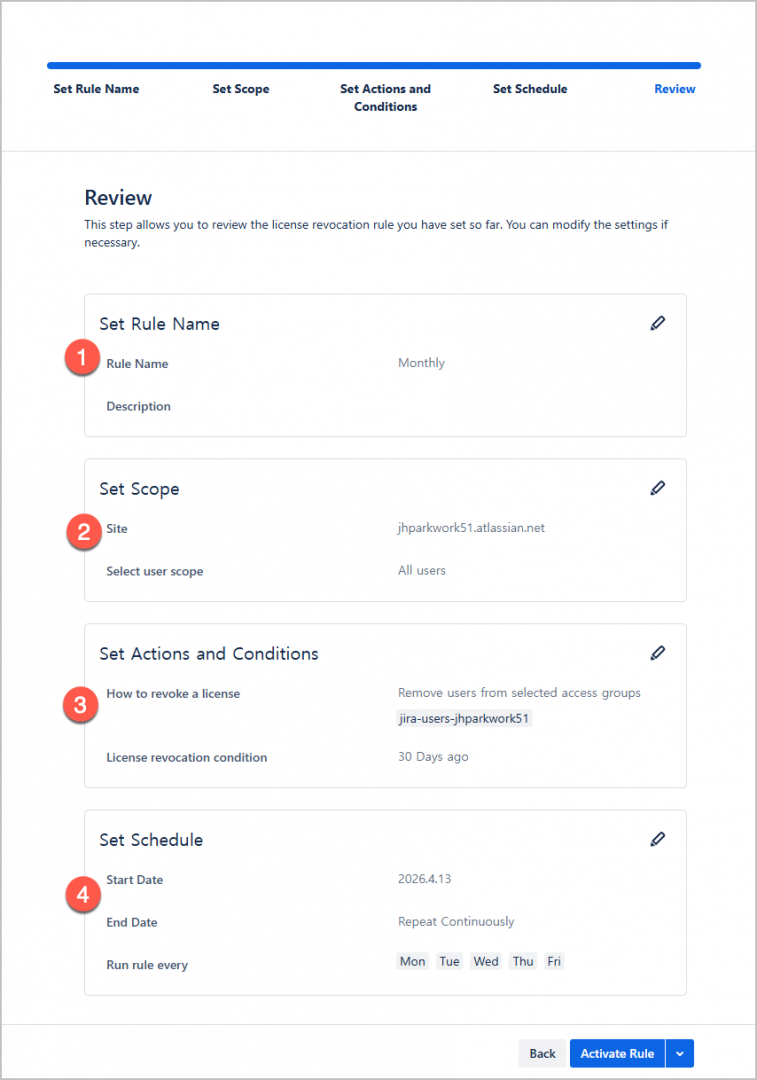Click the Fri day tag
The height and width of the screenshot is (1080, 757).
[x=554, y=962]
